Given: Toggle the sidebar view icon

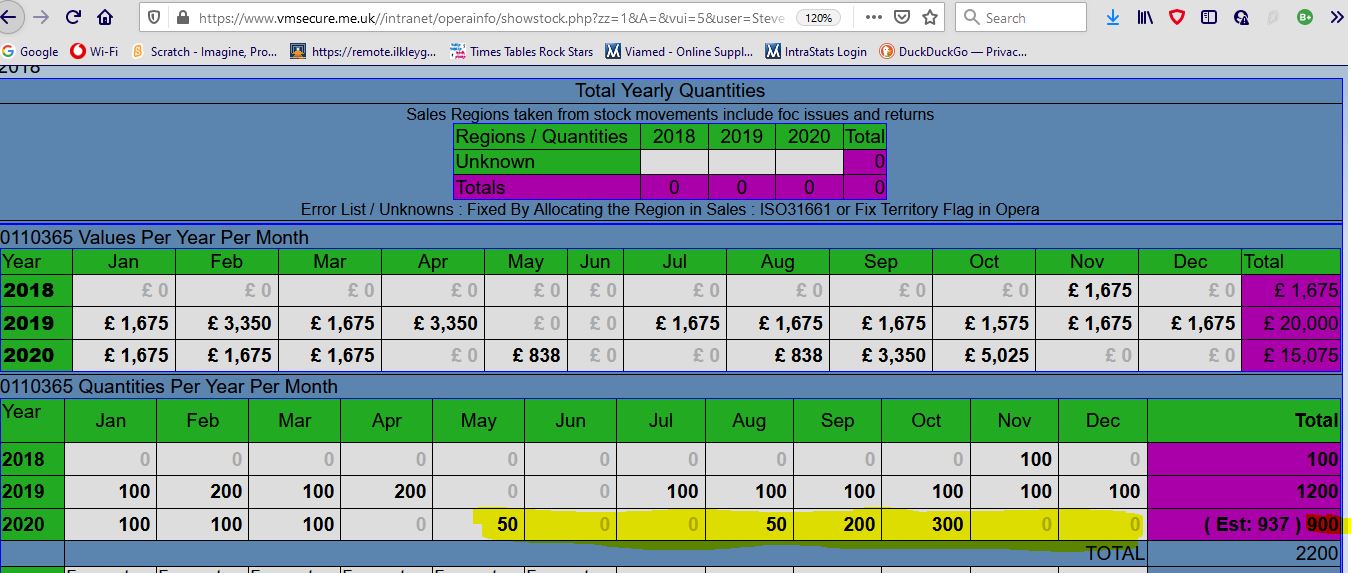Looking at the screenshot, I should point(1209,17).
